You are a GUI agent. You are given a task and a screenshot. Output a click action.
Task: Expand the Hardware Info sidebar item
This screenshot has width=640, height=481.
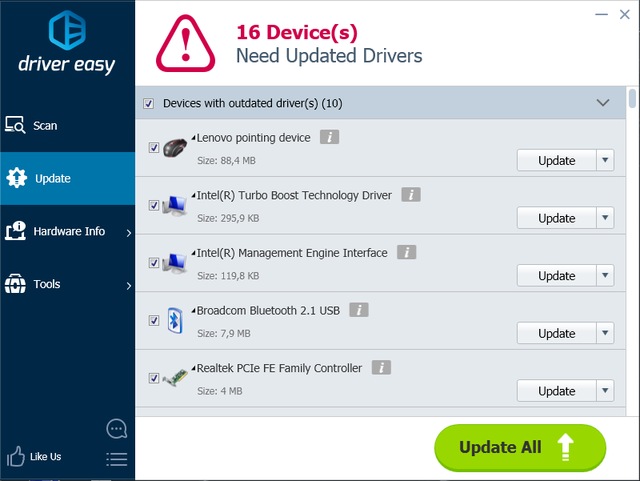(x=68, y=232)
